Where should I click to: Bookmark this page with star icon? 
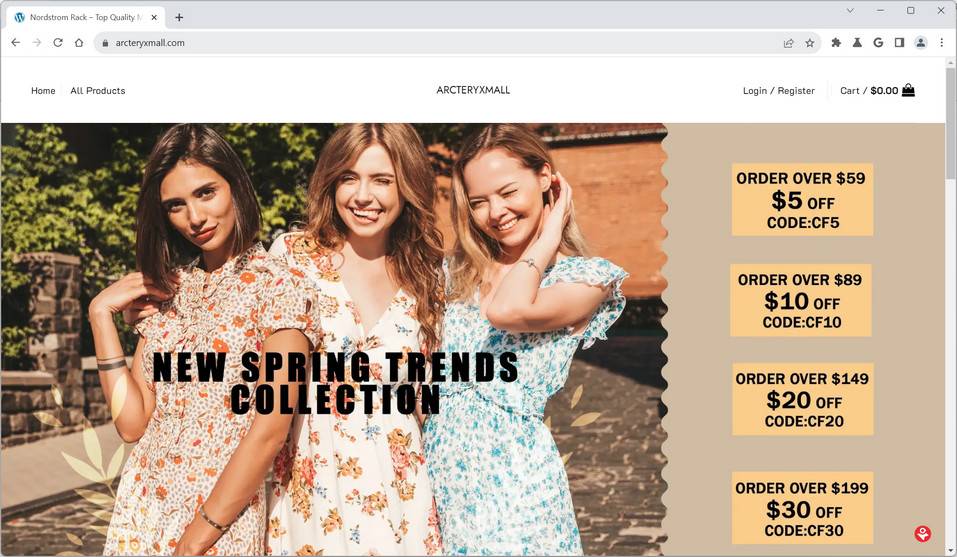(810, 43)
